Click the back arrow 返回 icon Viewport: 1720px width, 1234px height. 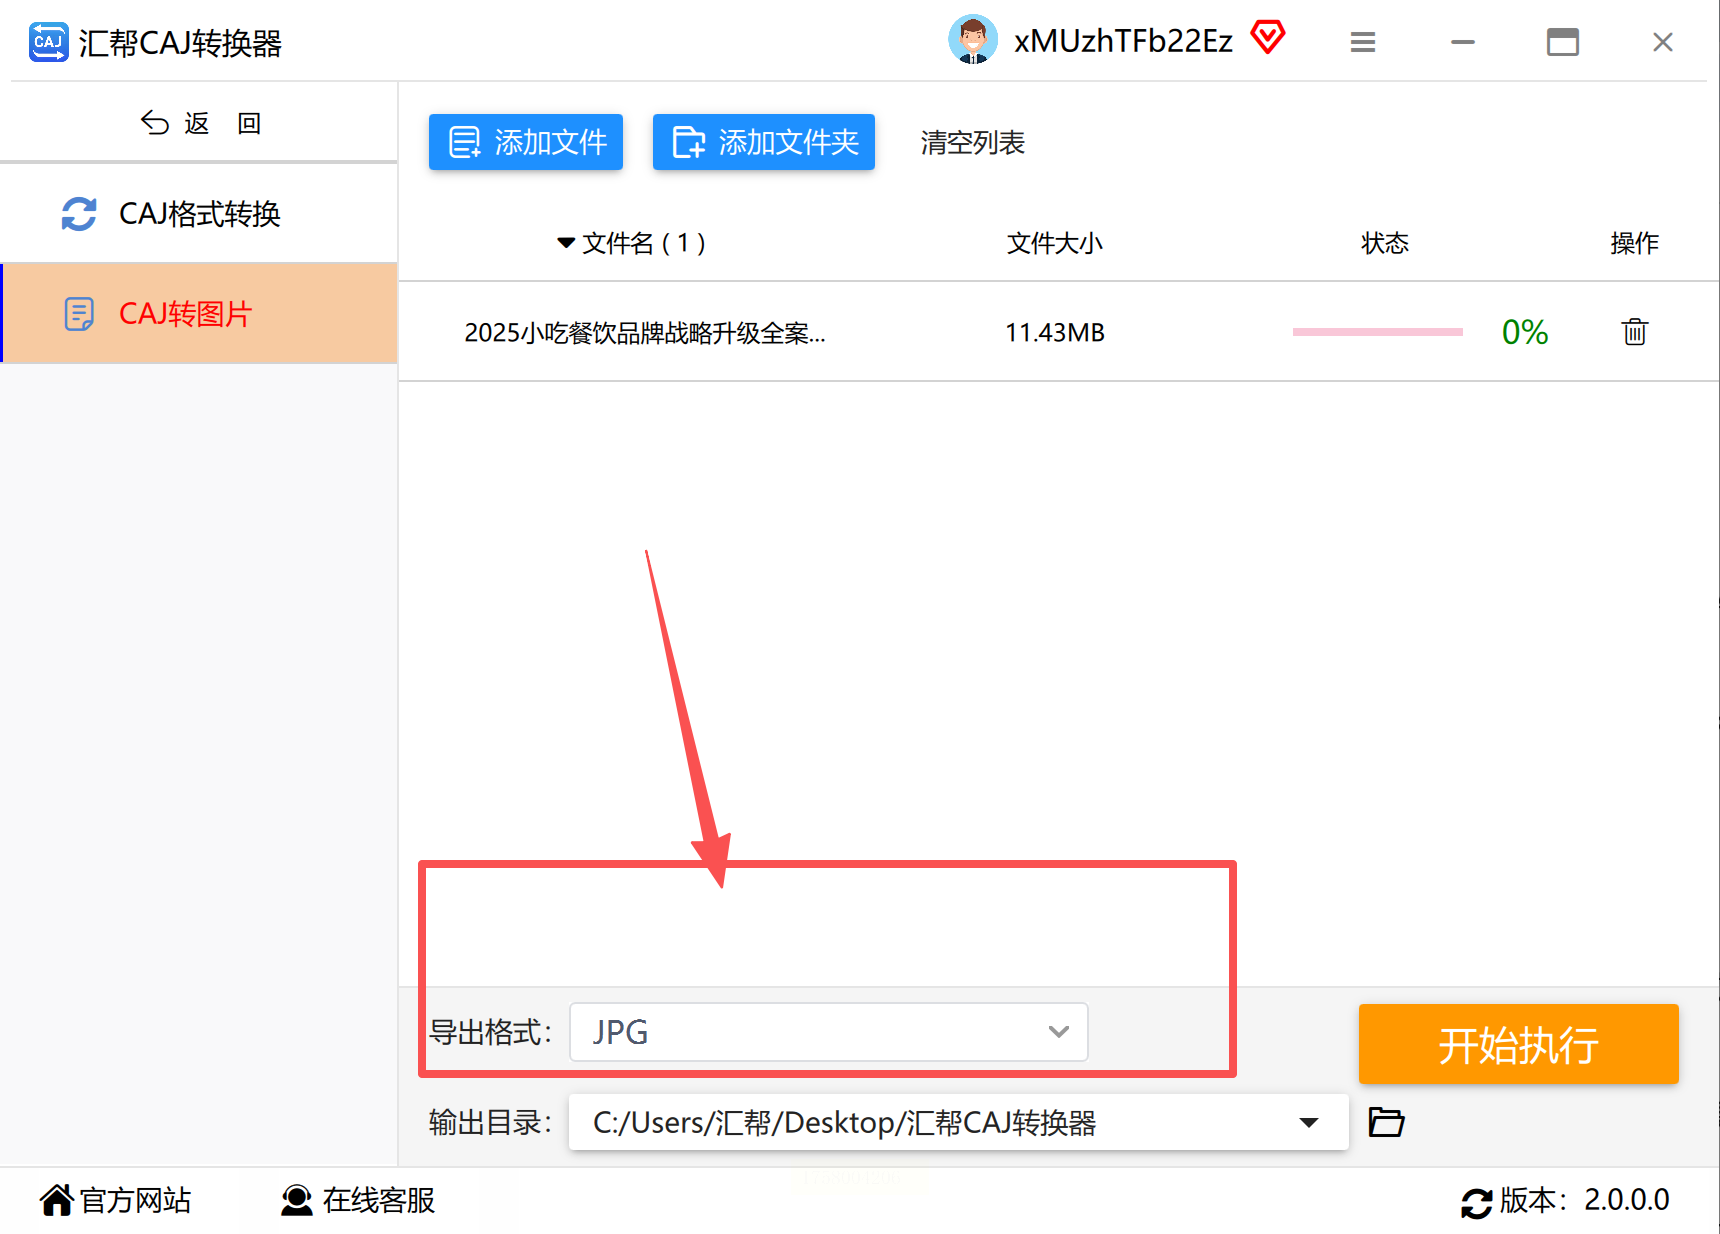155,123
